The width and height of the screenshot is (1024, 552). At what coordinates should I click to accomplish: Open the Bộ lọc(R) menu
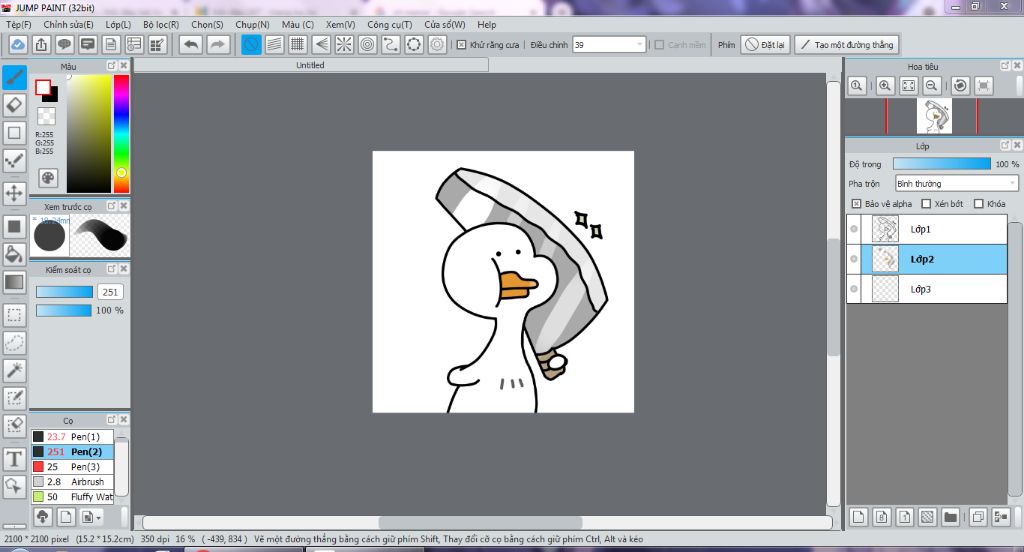pos(161,24)
